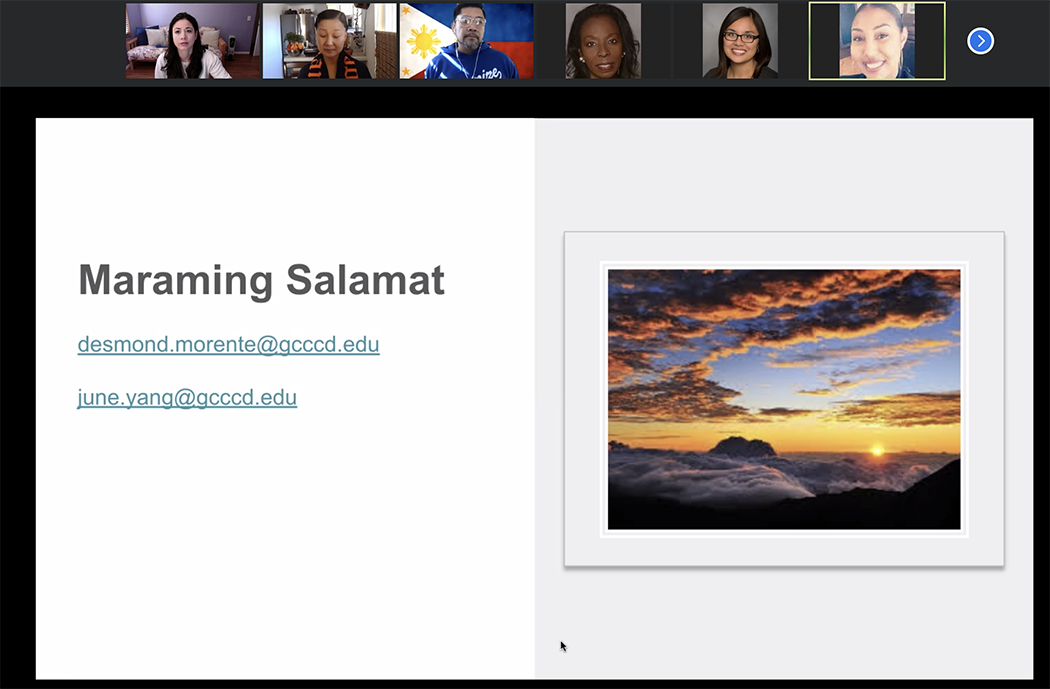Screen dimensions: 1050x689
Task: Click the mountain peak silhouette in photo
Action: (742, 446)
